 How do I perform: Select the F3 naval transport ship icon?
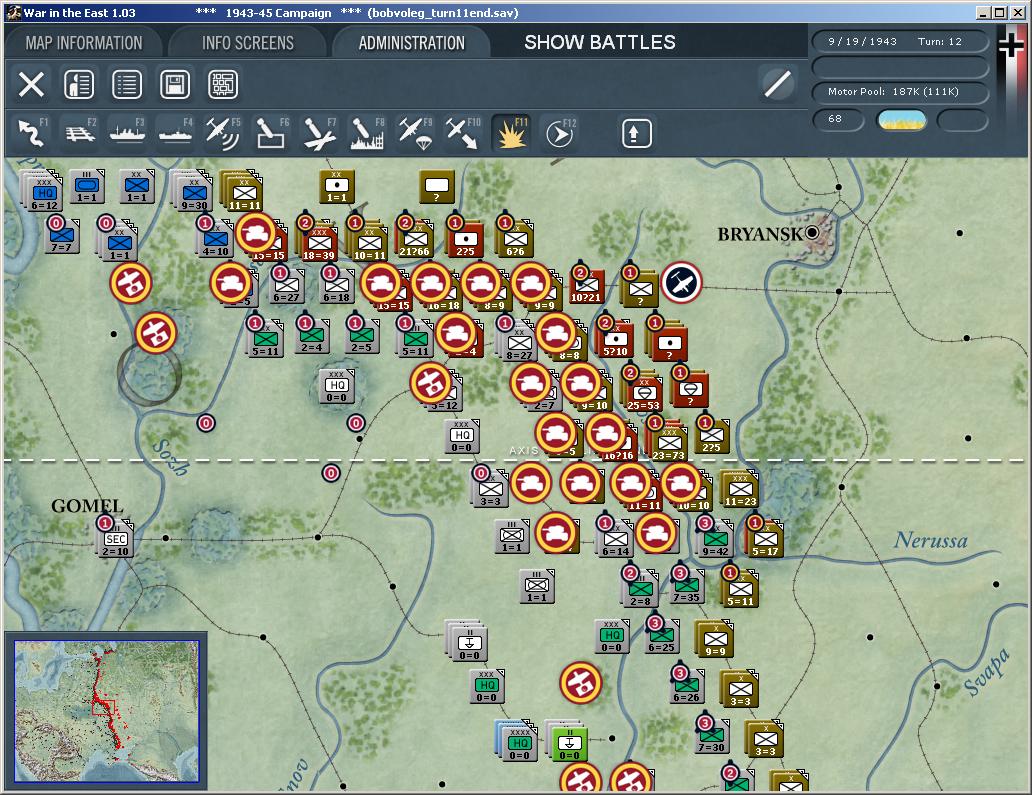coord(128,133)
